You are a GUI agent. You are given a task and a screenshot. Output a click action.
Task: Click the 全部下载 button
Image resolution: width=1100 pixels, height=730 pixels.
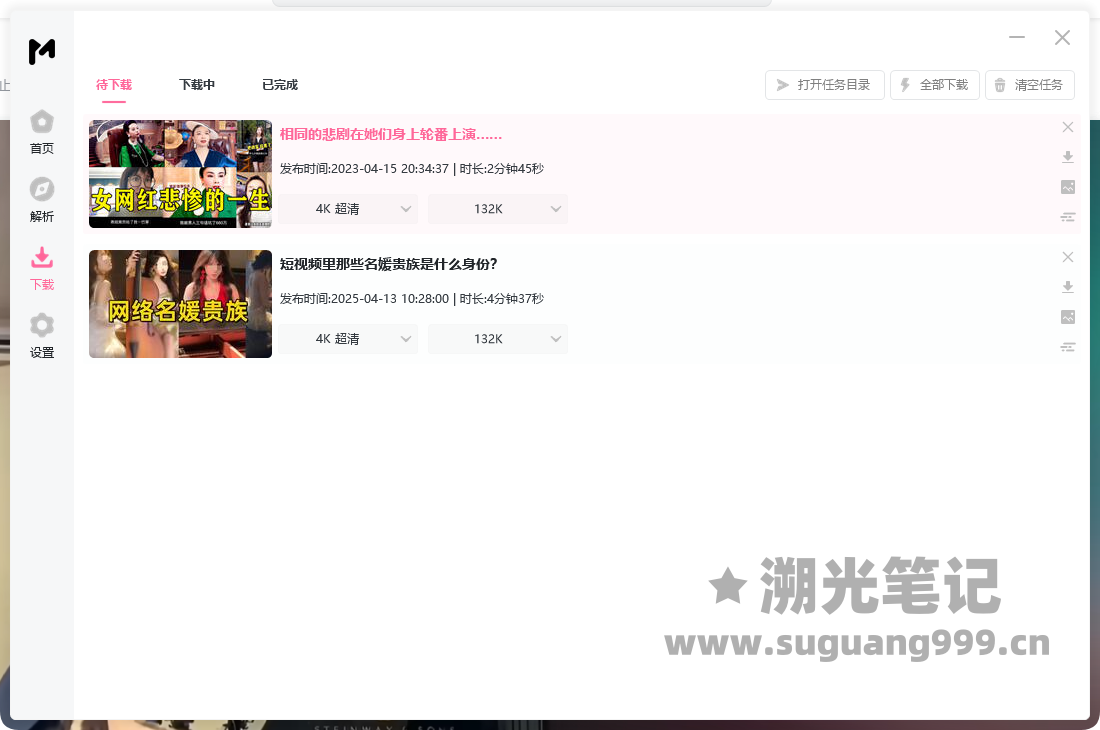click(934, 85)
